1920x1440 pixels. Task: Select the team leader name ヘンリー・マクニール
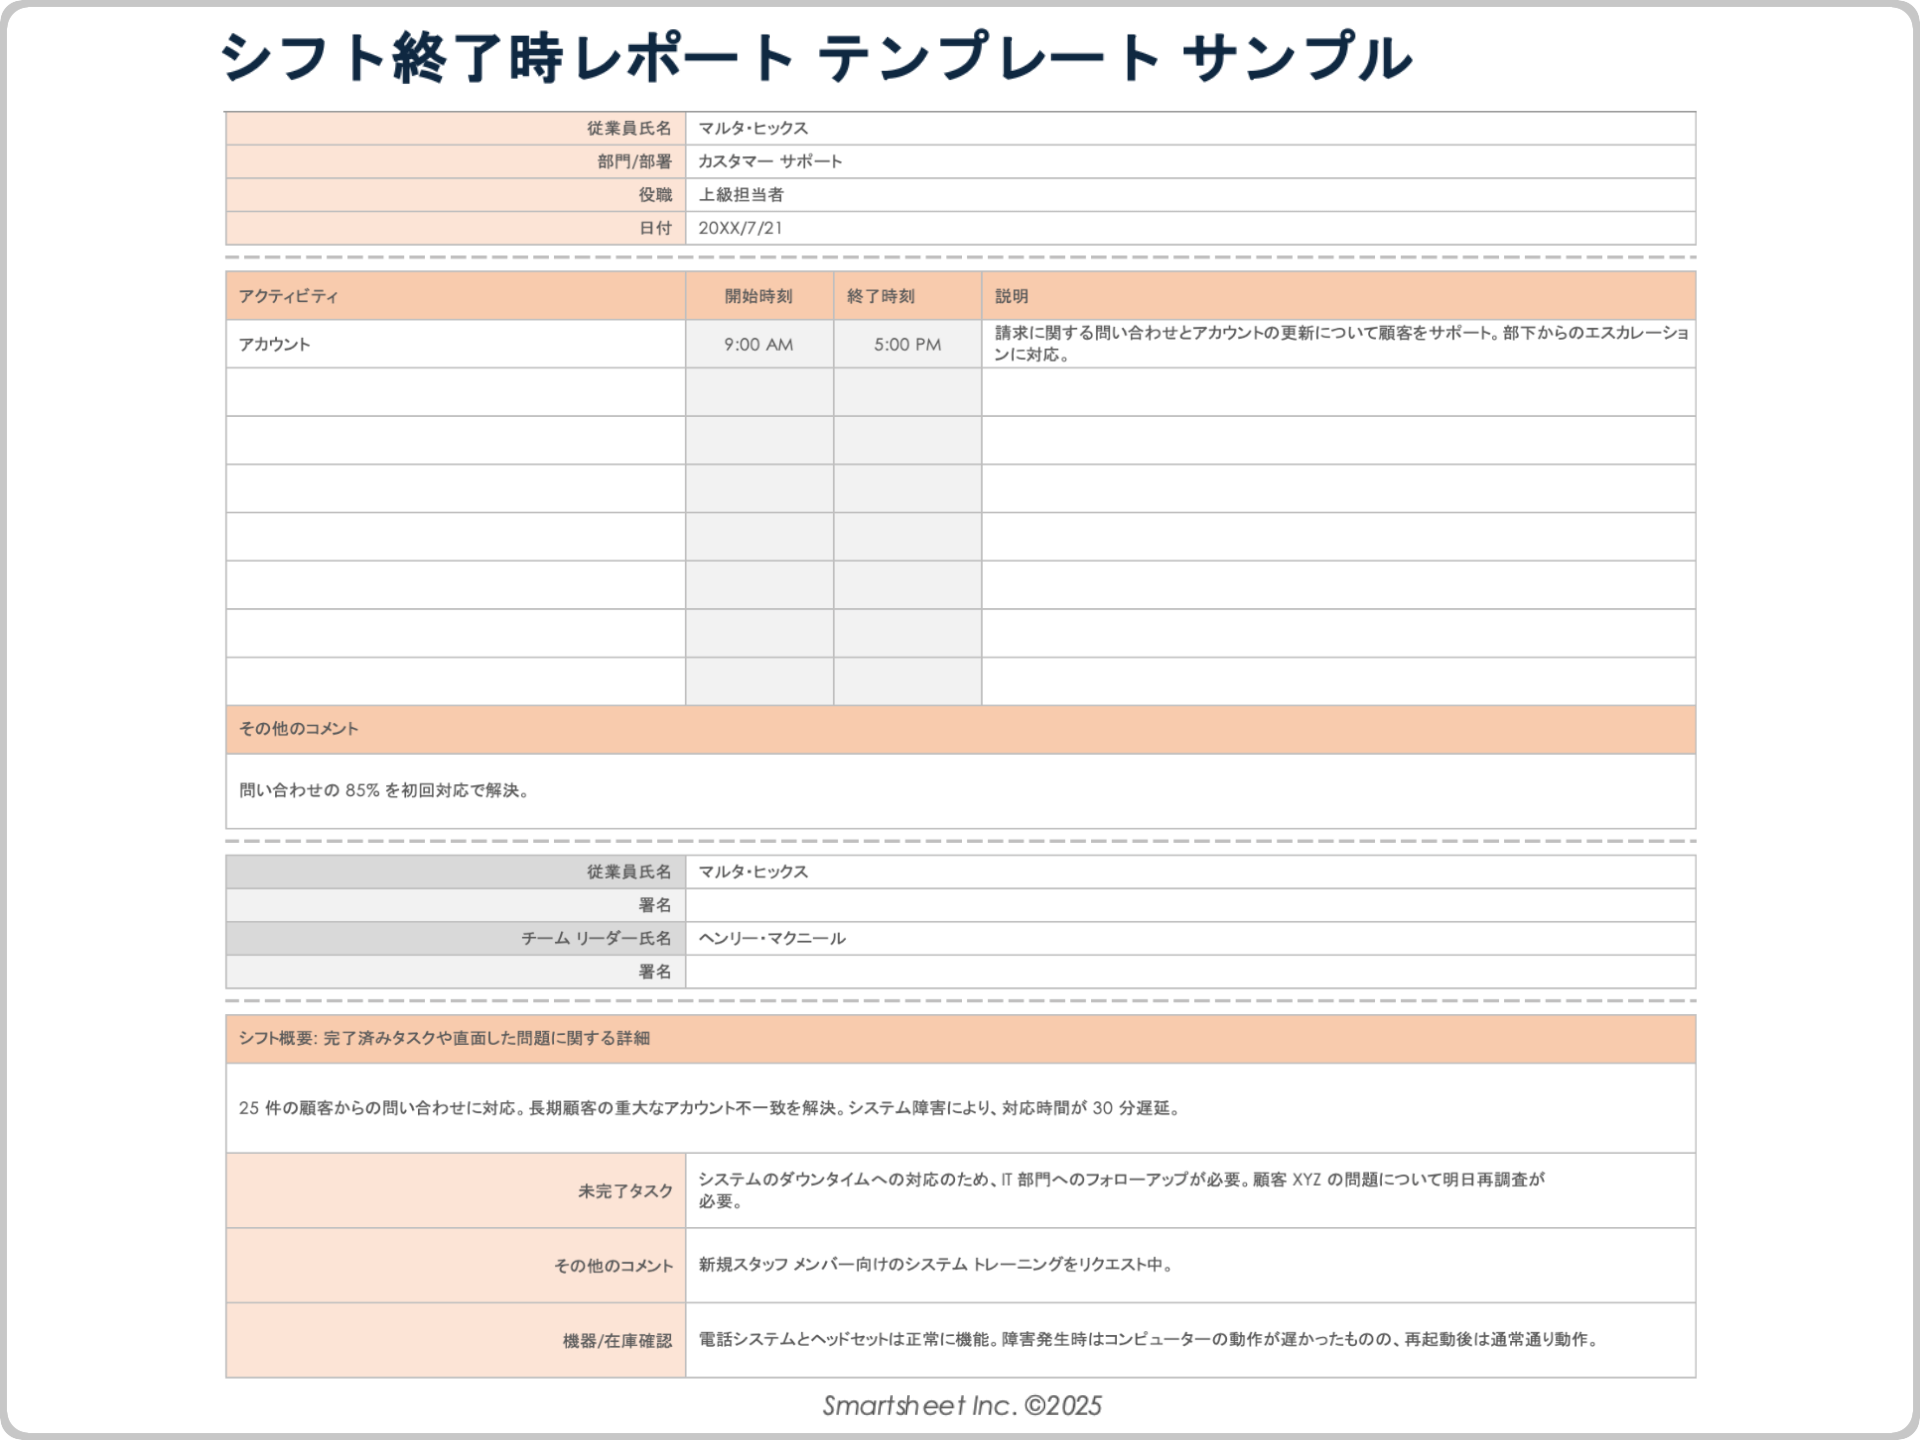770,937
